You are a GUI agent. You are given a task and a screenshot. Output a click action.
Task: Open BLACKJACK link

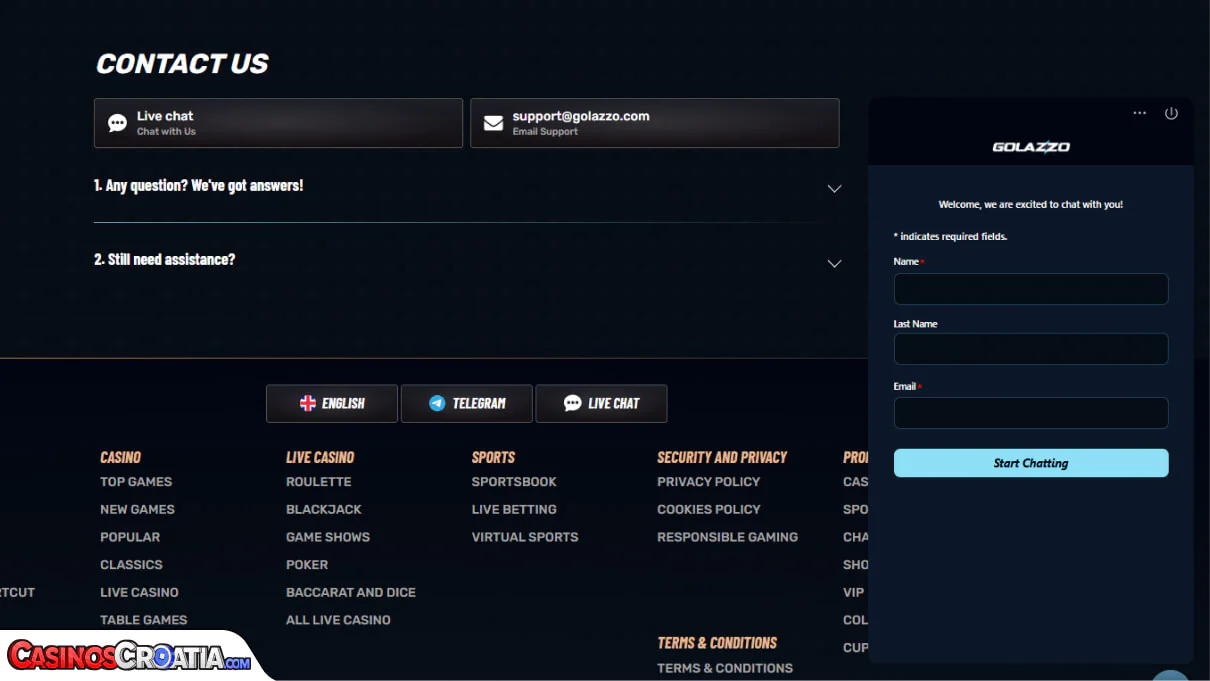point(324,509)
